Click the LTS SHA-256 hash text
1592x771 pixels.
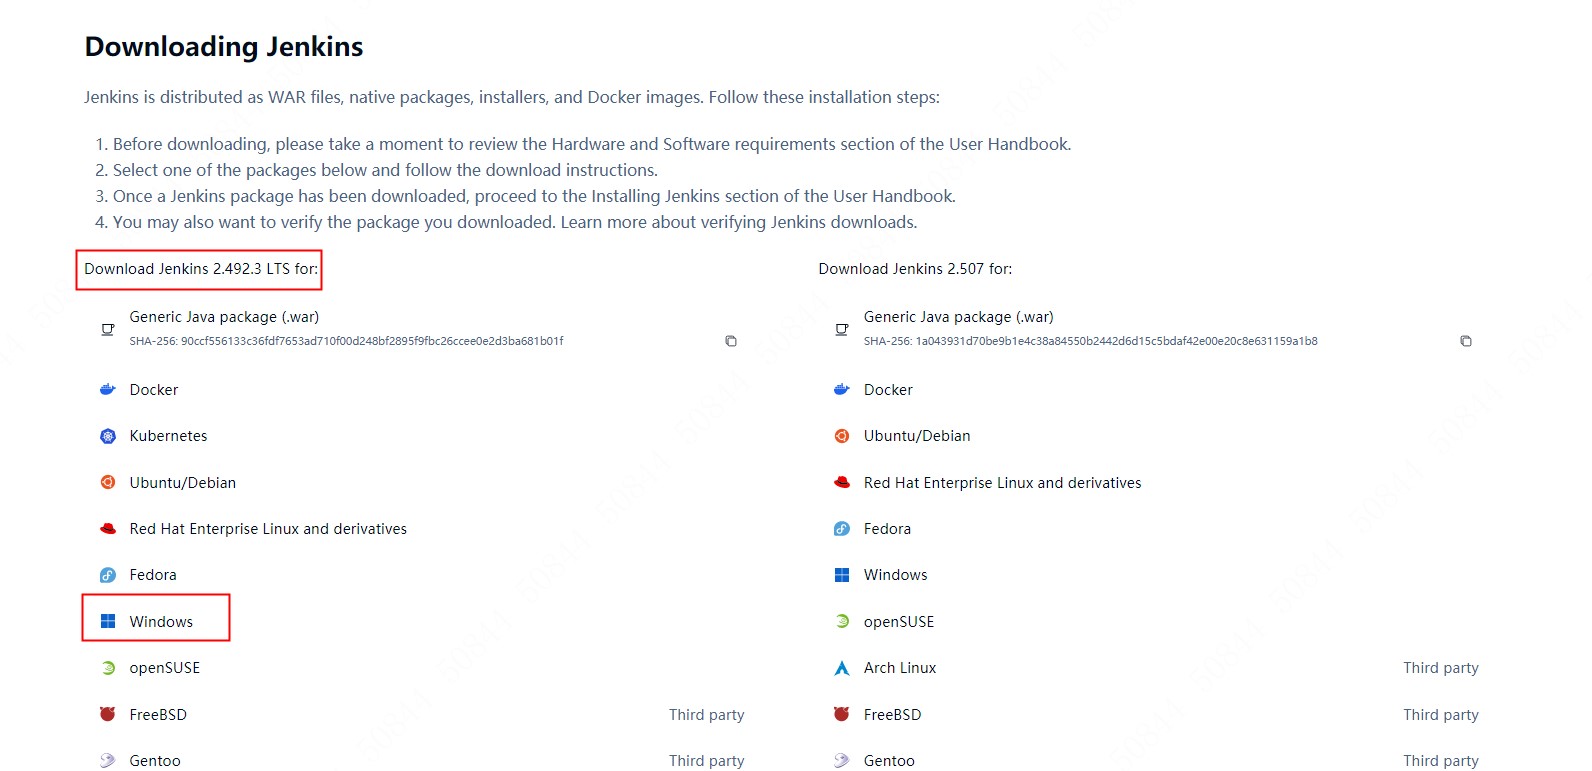(346, 341)
